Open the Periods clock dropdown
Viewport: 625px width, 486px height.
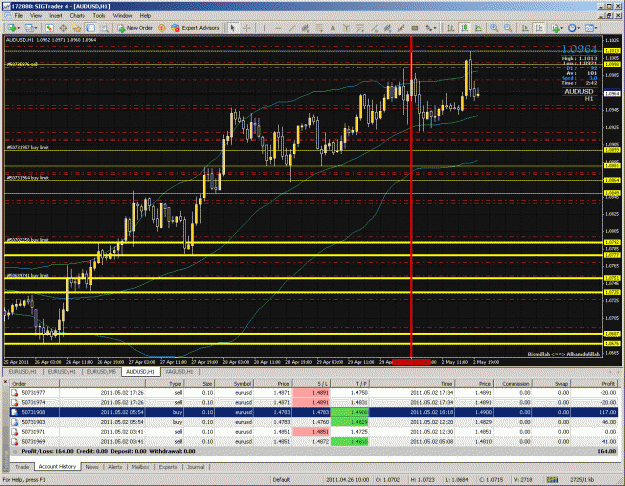pyautogui.click(x=574, y=28)
